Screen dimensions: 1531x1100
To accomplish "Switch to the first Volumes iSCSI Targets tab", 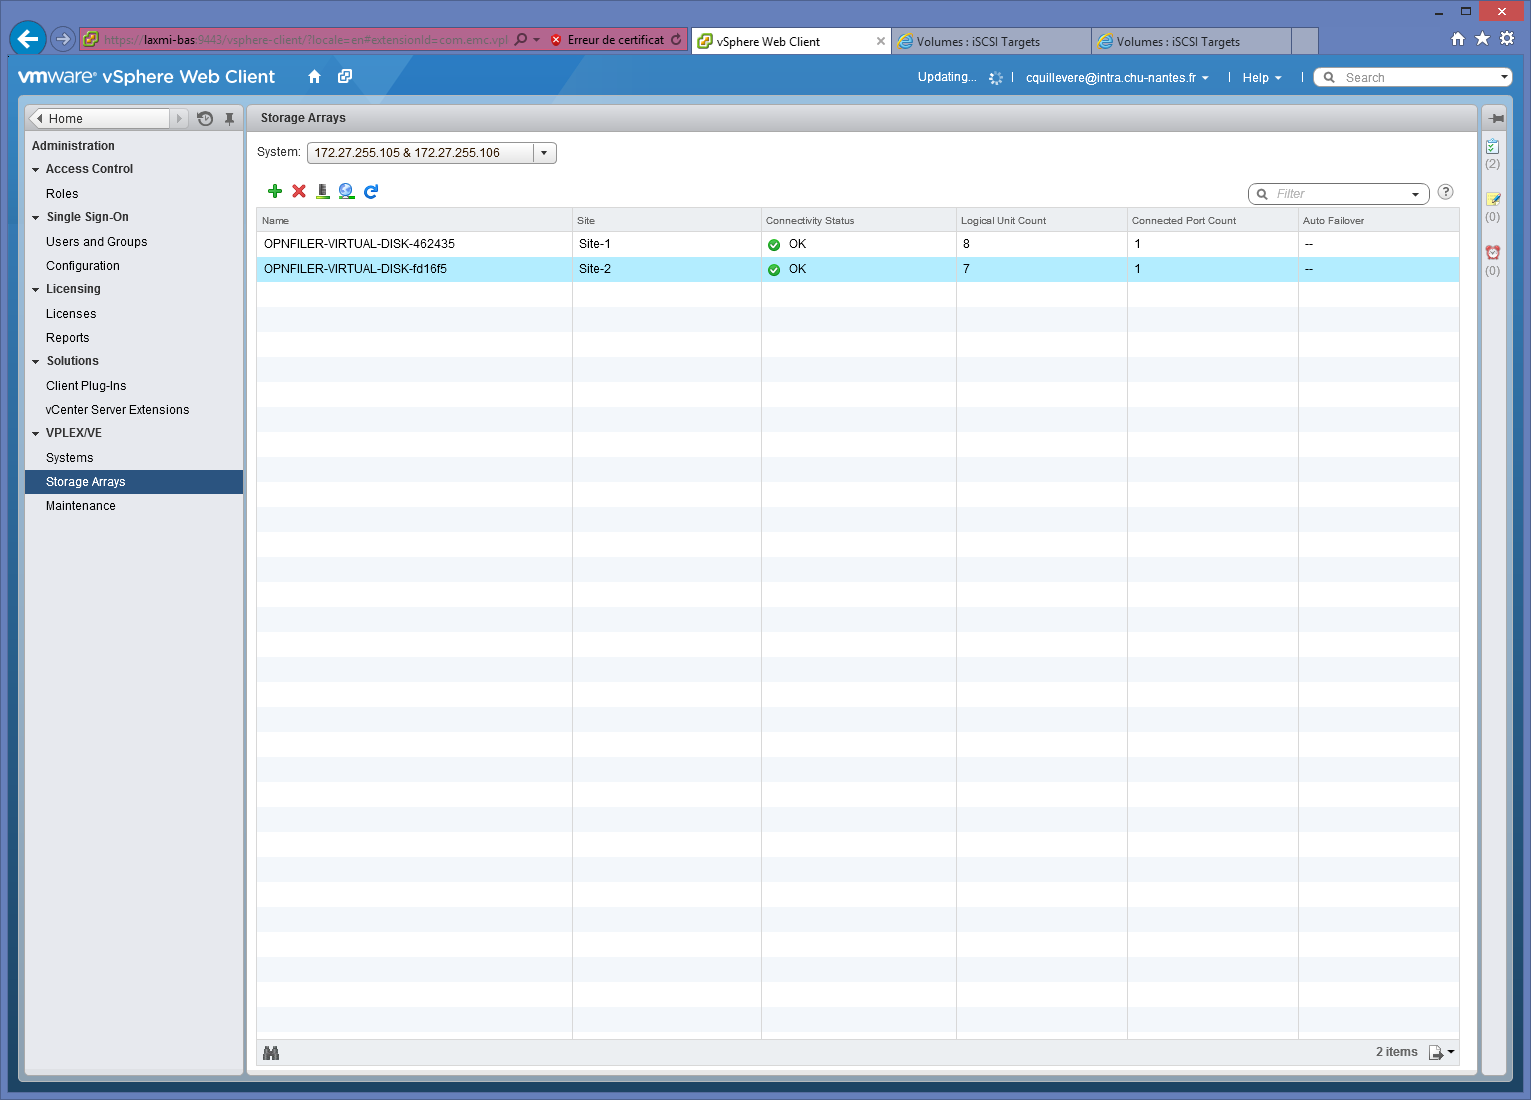I will pos(990,42).
